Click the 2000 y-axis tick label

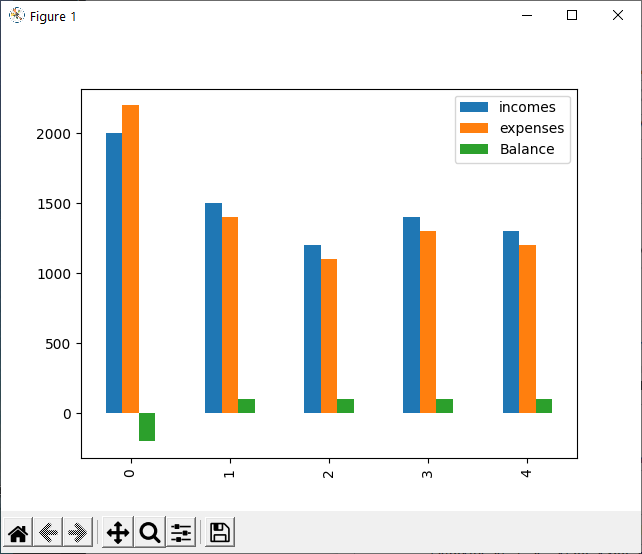coord(53,134)
